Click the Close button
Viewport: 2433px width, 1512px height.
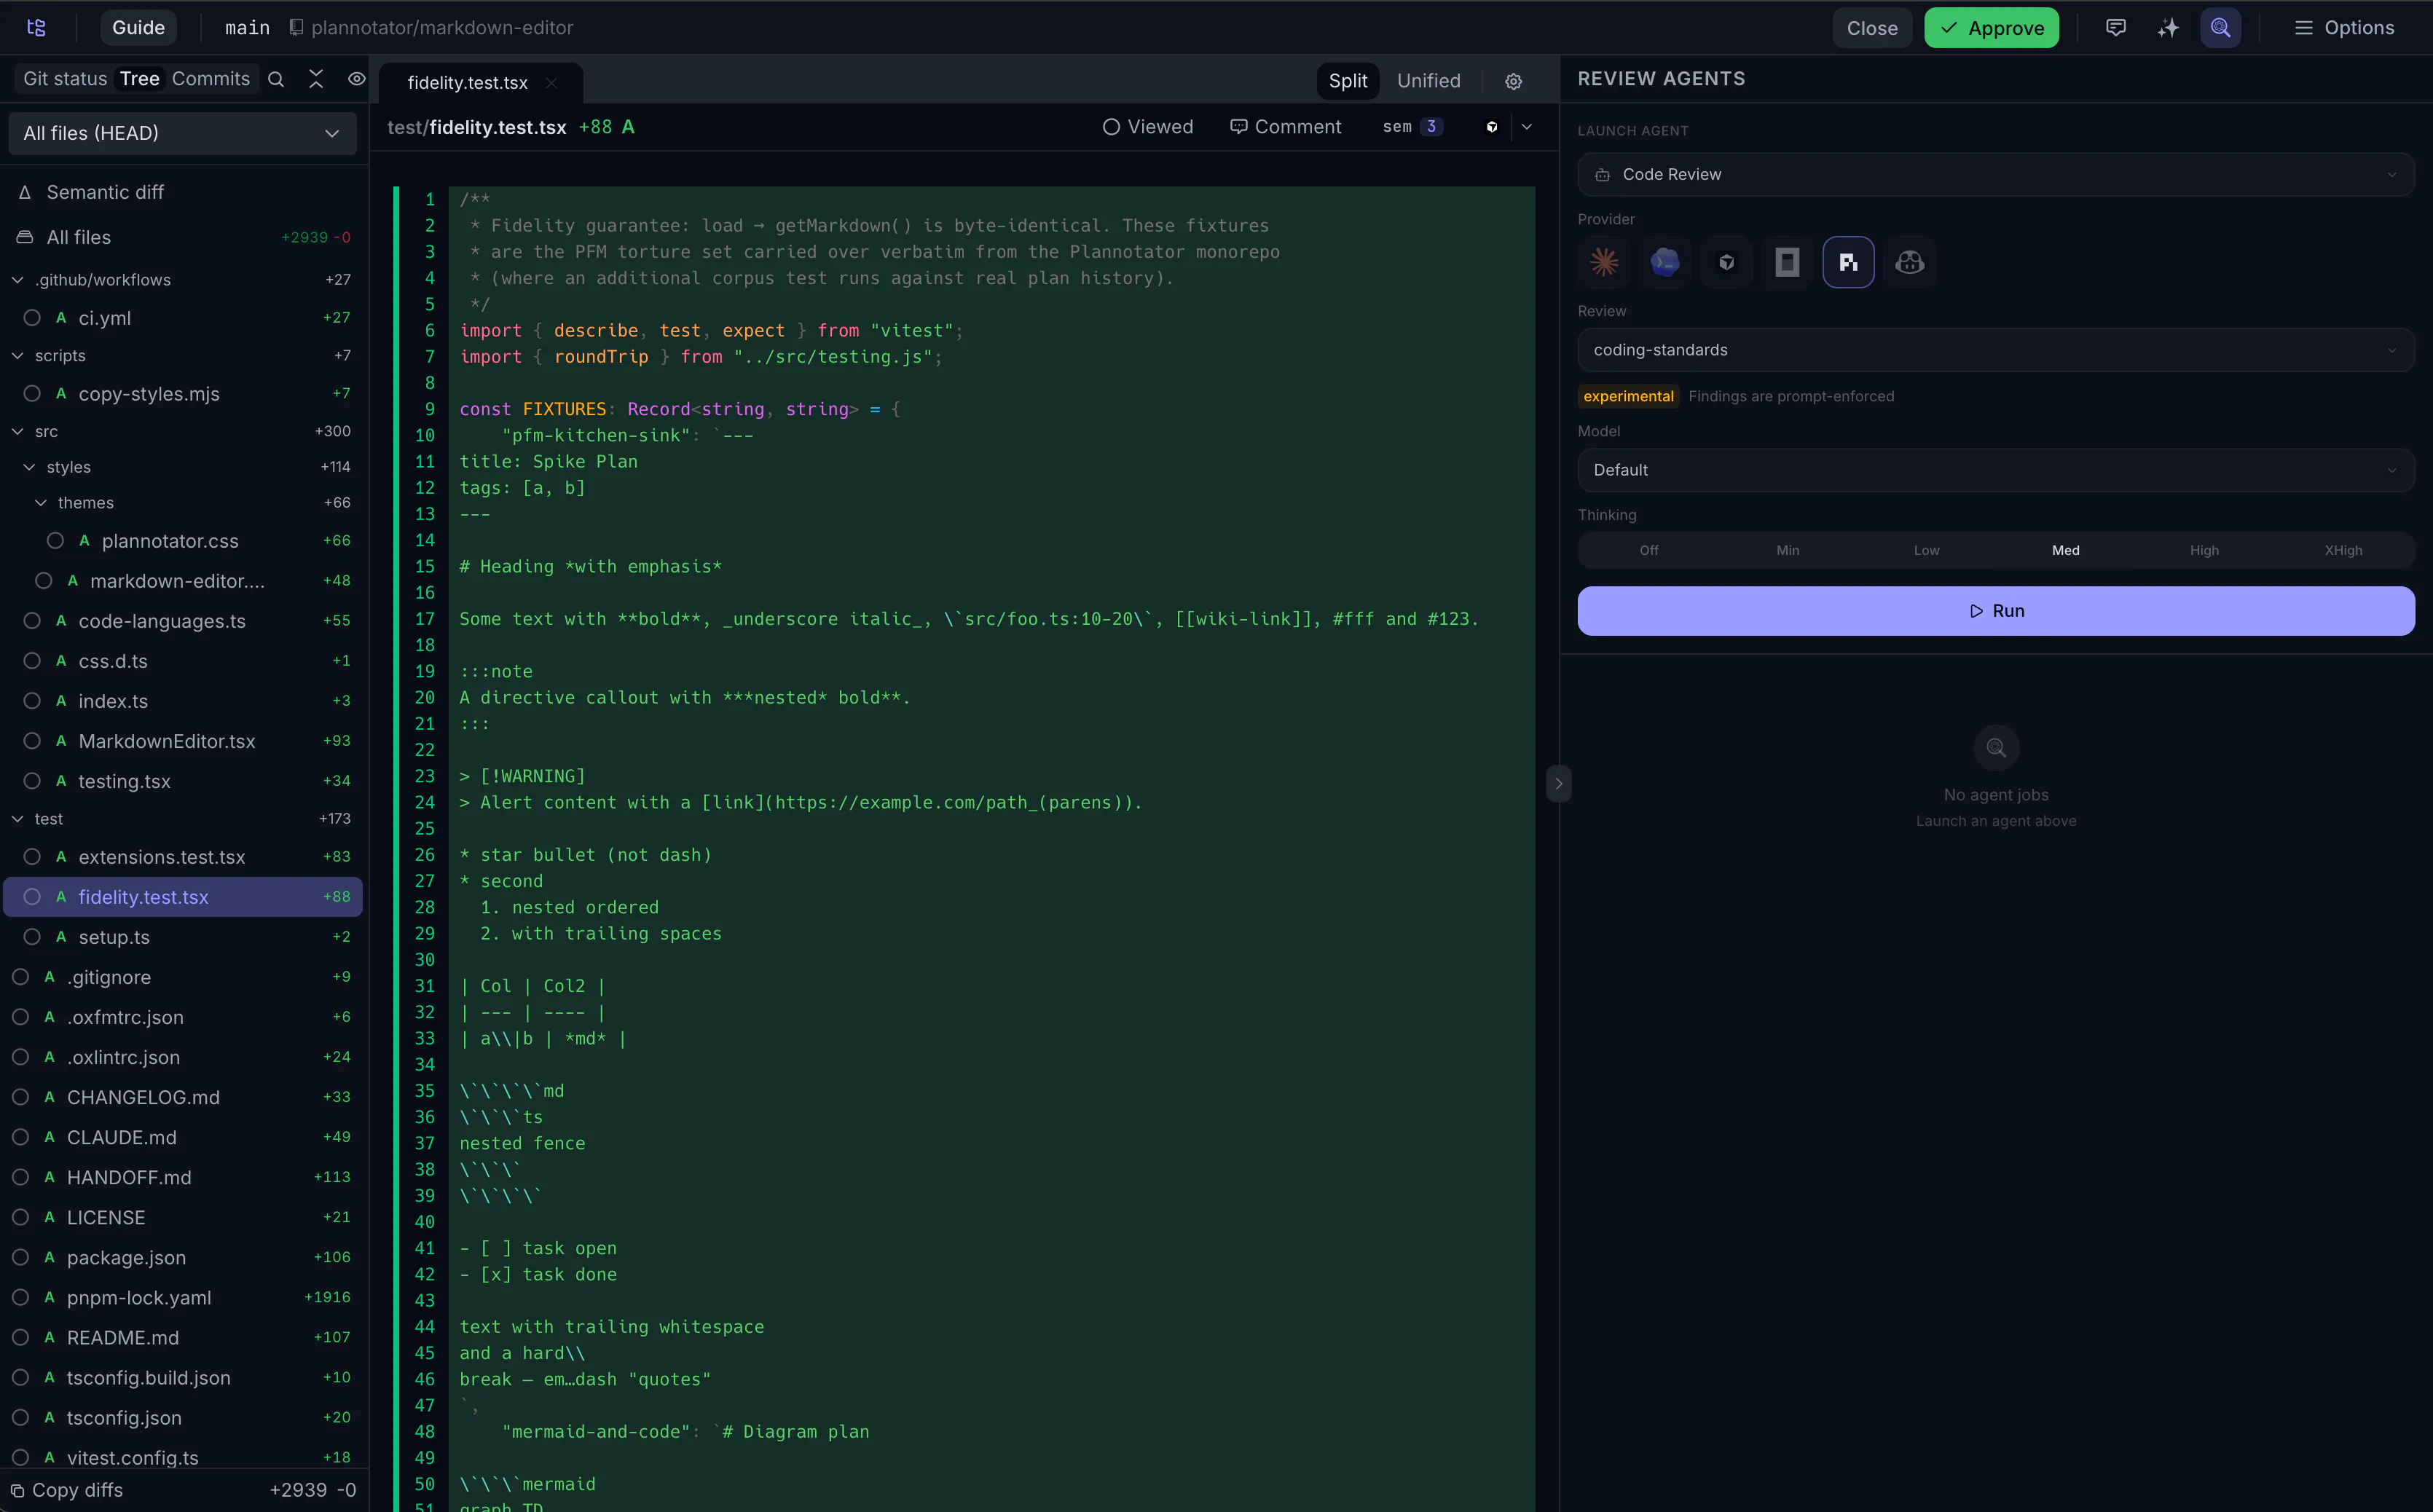pyautogui.click(x=1872, y=28)
